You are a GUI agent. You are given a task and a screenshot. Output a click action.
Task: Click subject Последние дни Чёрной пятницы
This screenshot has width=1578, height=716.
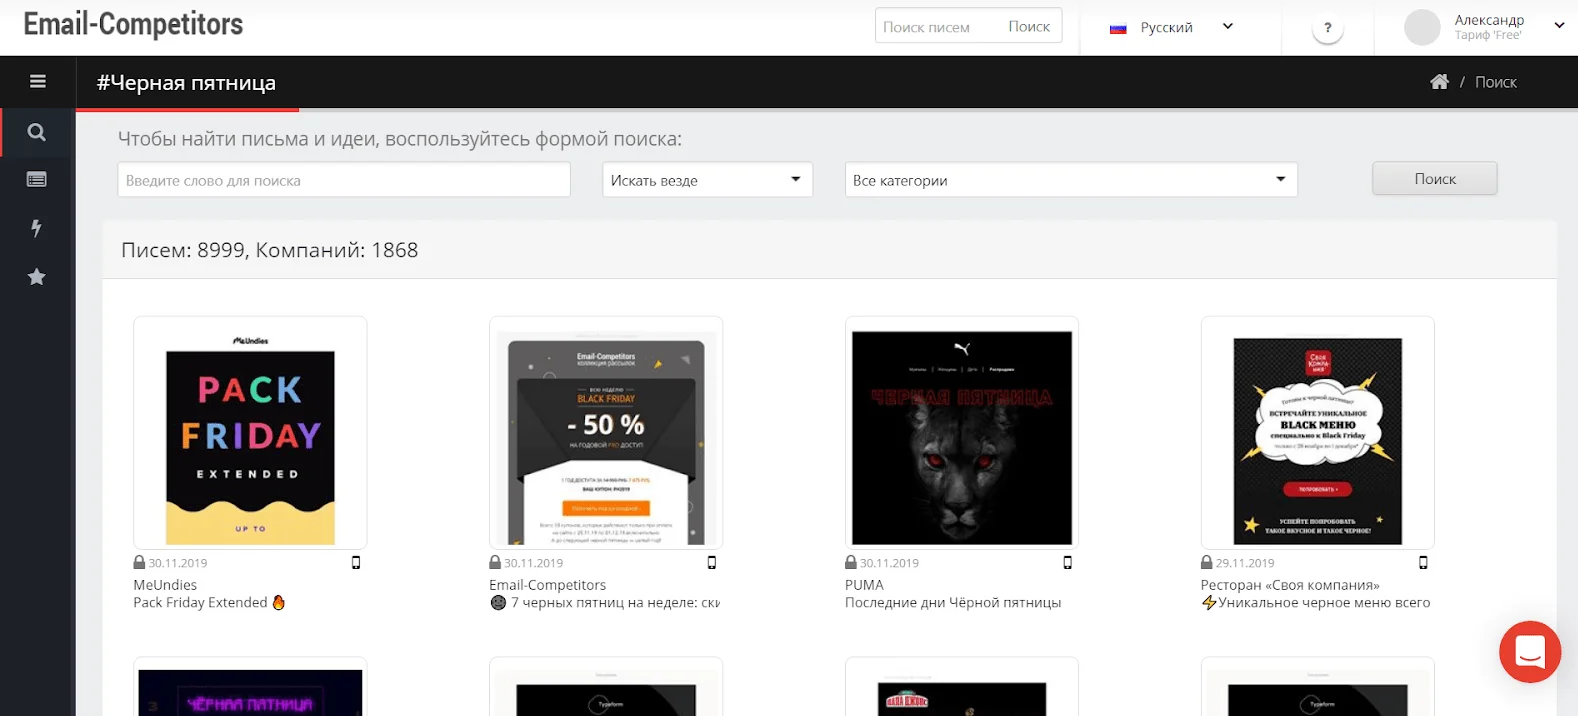pos(953,603)
